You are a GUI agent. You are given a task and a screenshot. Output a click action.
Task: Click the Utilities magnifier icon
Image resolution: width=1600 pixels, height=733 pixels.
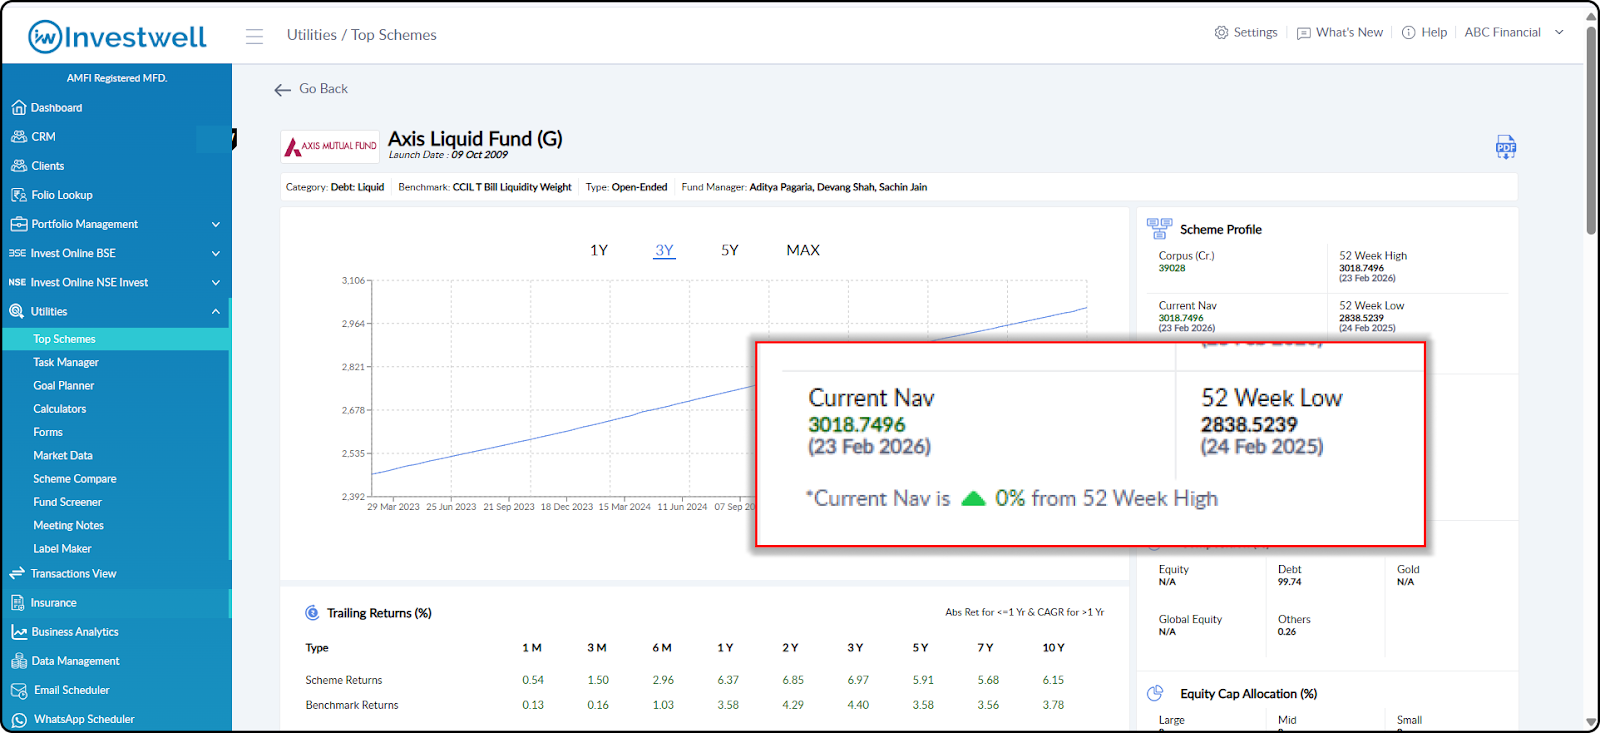coord(17,311)
